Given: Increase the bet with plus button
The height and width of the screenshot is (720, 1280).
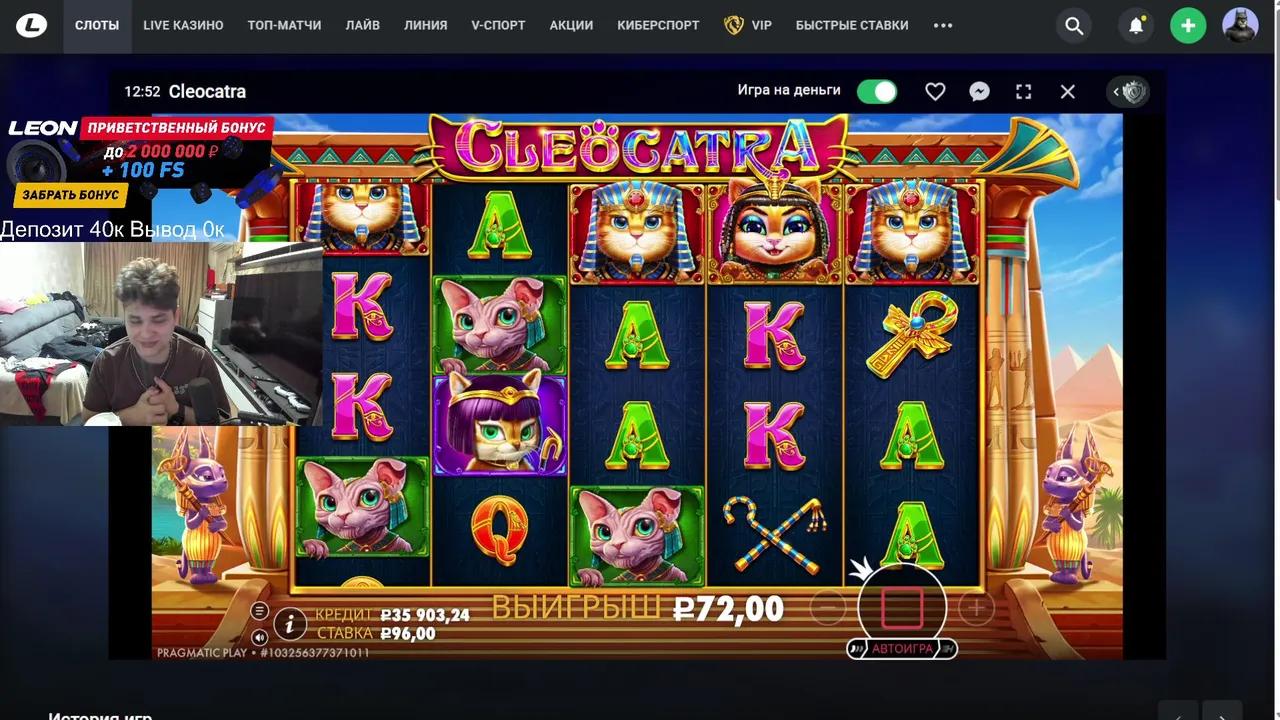Looking at the screenshot, I should tap(976, 607).
